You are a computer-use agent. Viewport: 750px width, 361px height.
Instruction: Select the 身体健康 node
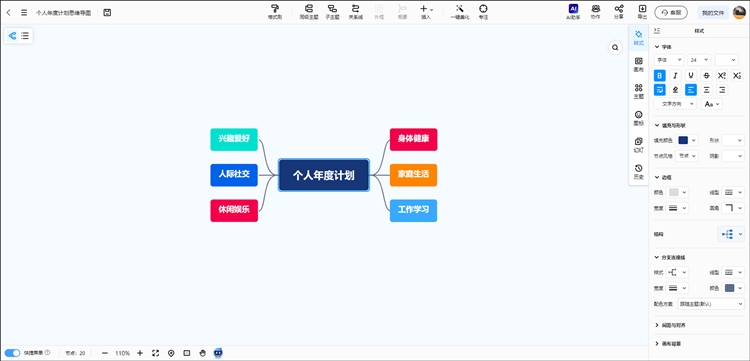[413, 139]
